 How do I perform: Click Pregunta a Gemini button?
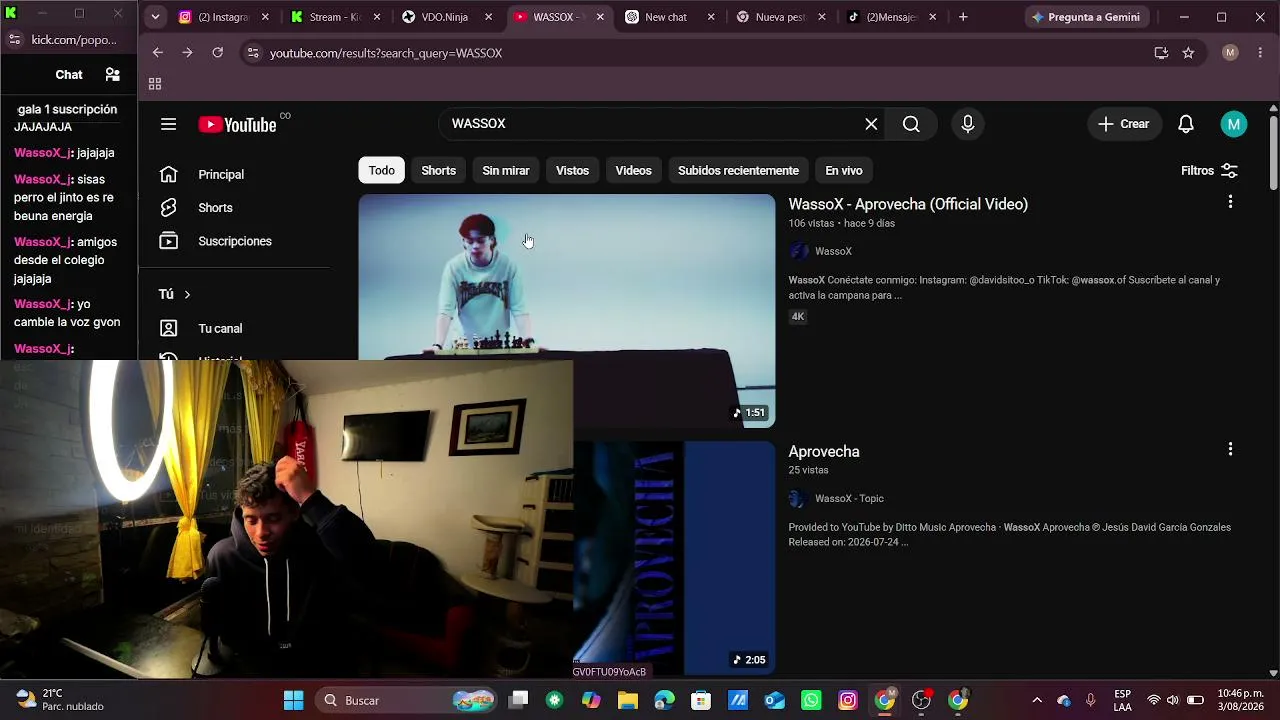(x=1086, y=17)
